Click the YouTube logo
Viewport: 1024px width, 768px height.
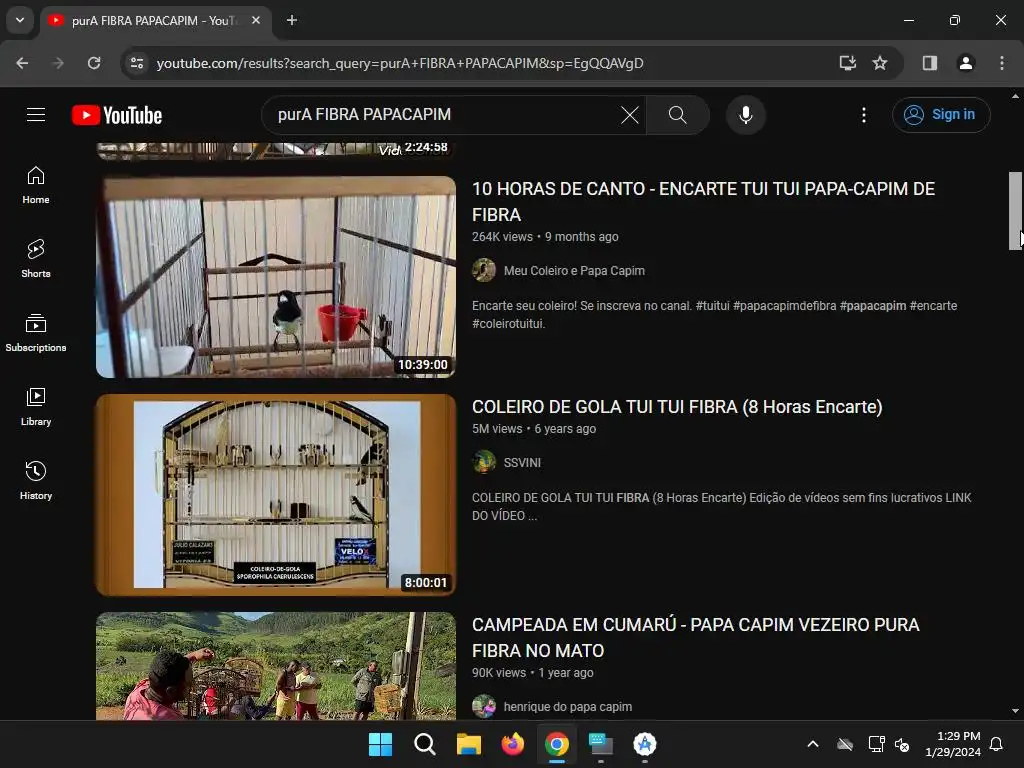tap(117, 115)
